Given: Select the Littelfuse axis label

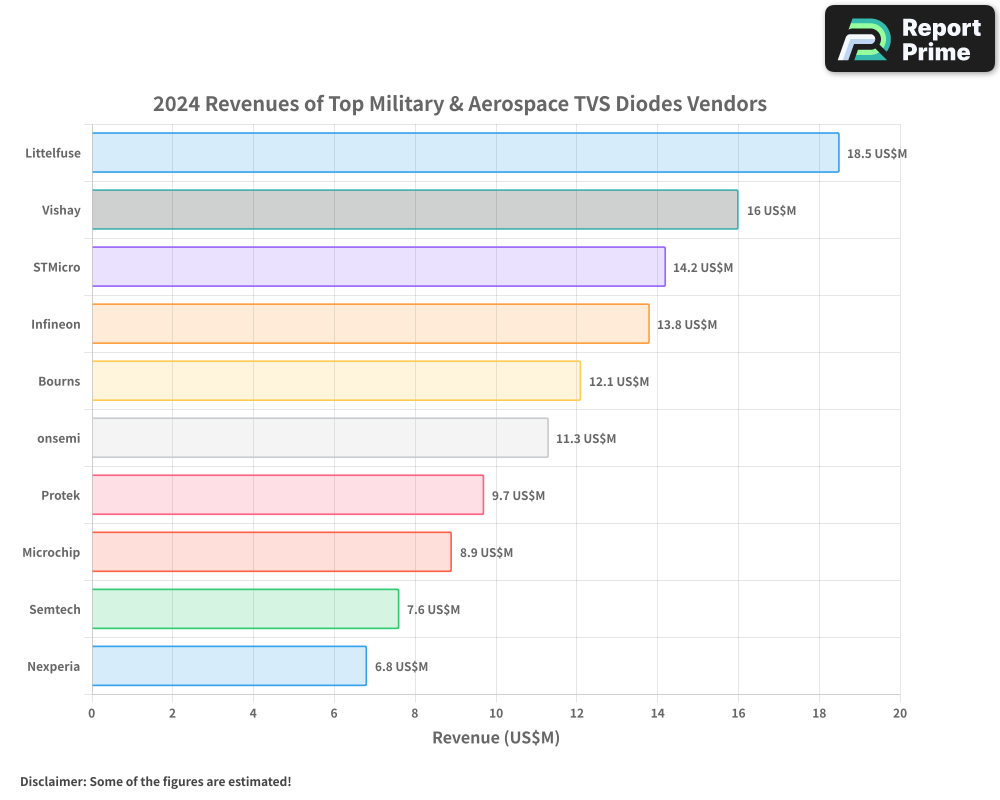Looking at the screenshot, I should click(x=54, y=153).
